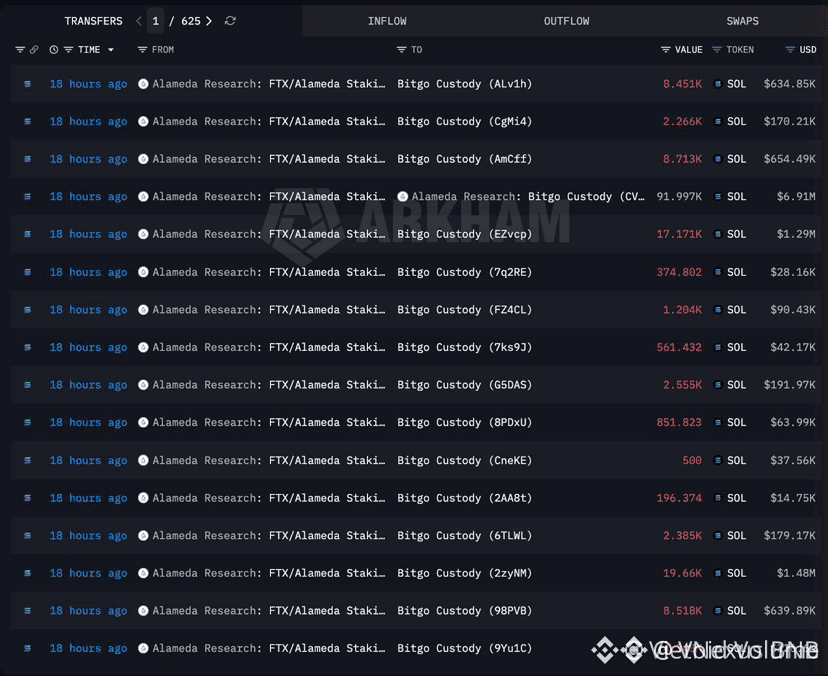Viewport: 828px width, 676px height.
Task: Open the TRANSFERS tab
Action: (x=93, y=21)
